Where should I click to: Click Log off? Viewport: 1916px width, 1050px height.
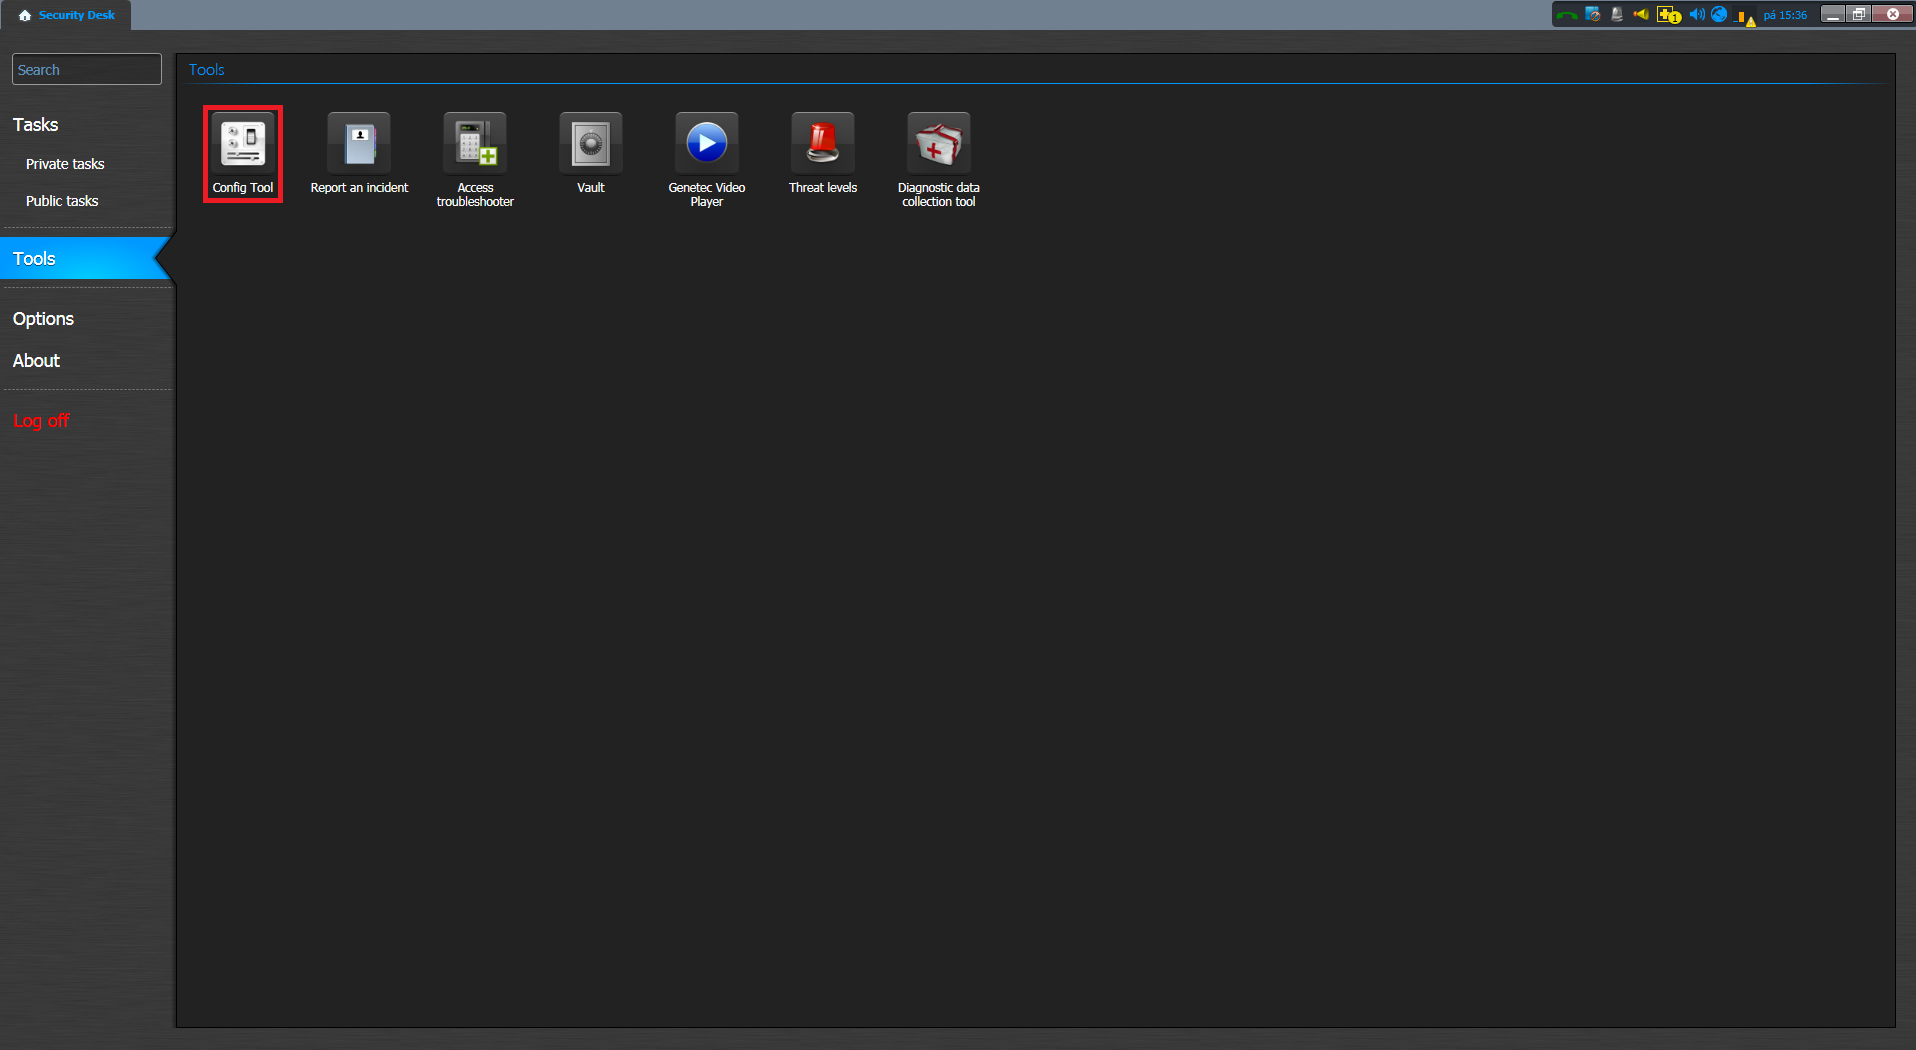click(x=41, y=421)
